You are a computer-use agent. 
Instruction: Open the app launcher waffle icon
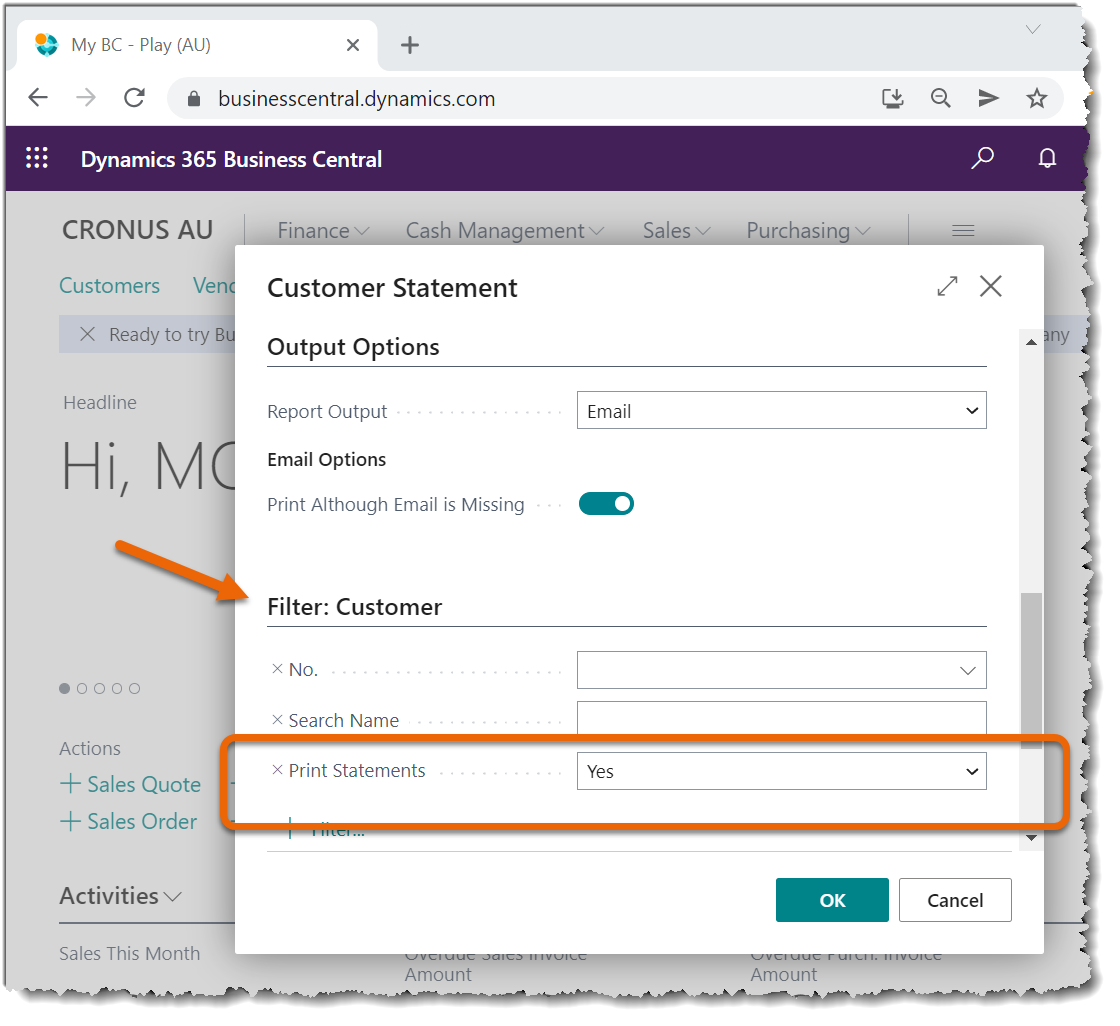pos(36,158)
